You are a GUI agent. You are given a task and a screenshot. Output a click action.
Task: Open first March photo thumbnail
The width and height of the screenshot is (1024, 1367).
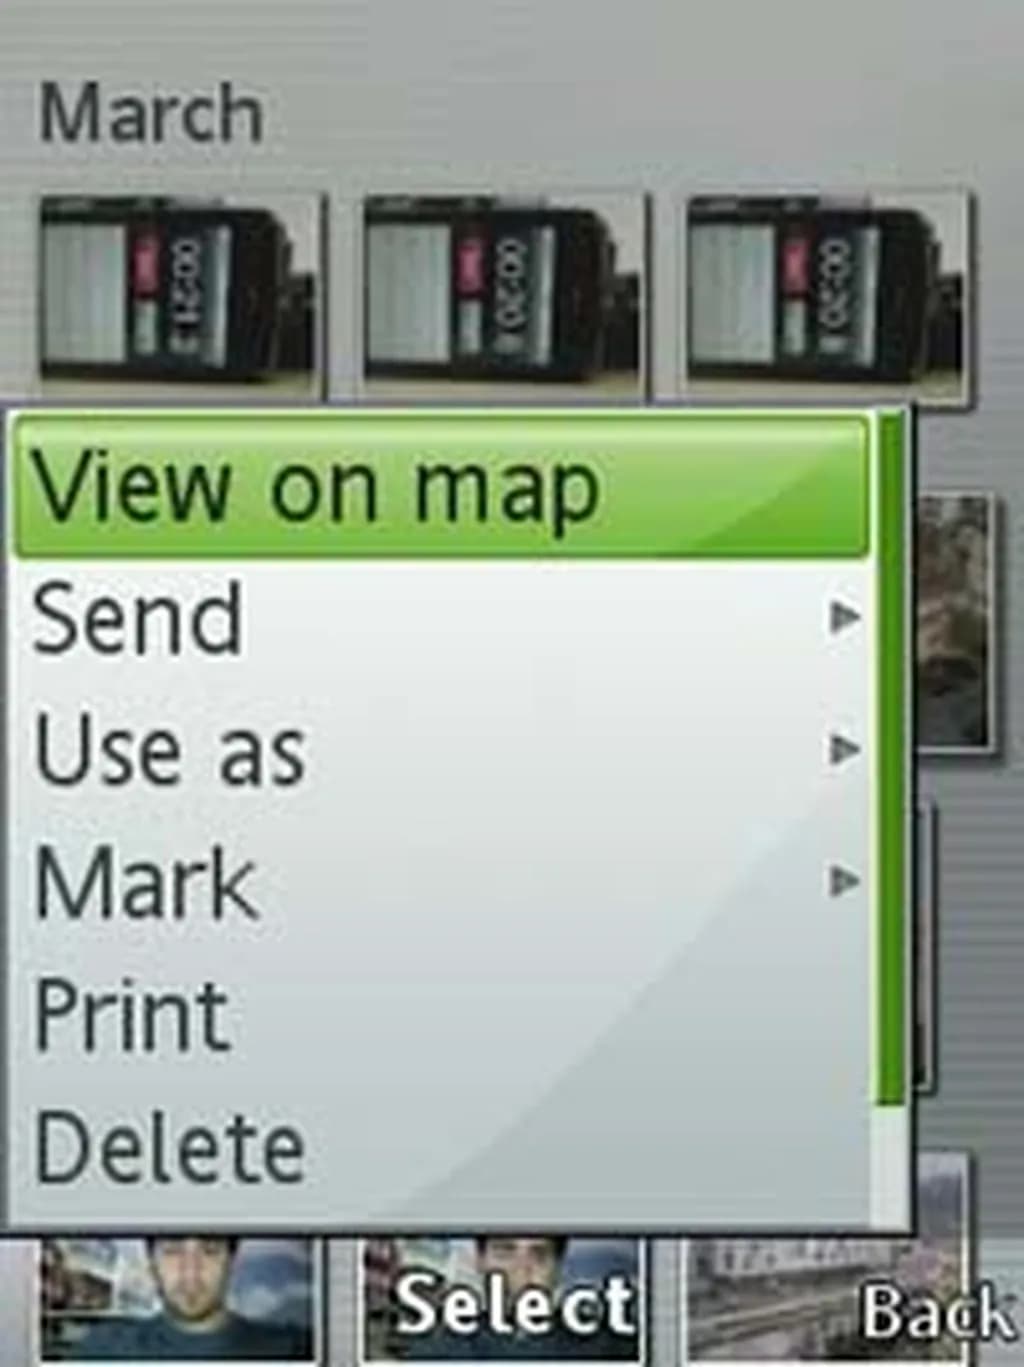179,291
